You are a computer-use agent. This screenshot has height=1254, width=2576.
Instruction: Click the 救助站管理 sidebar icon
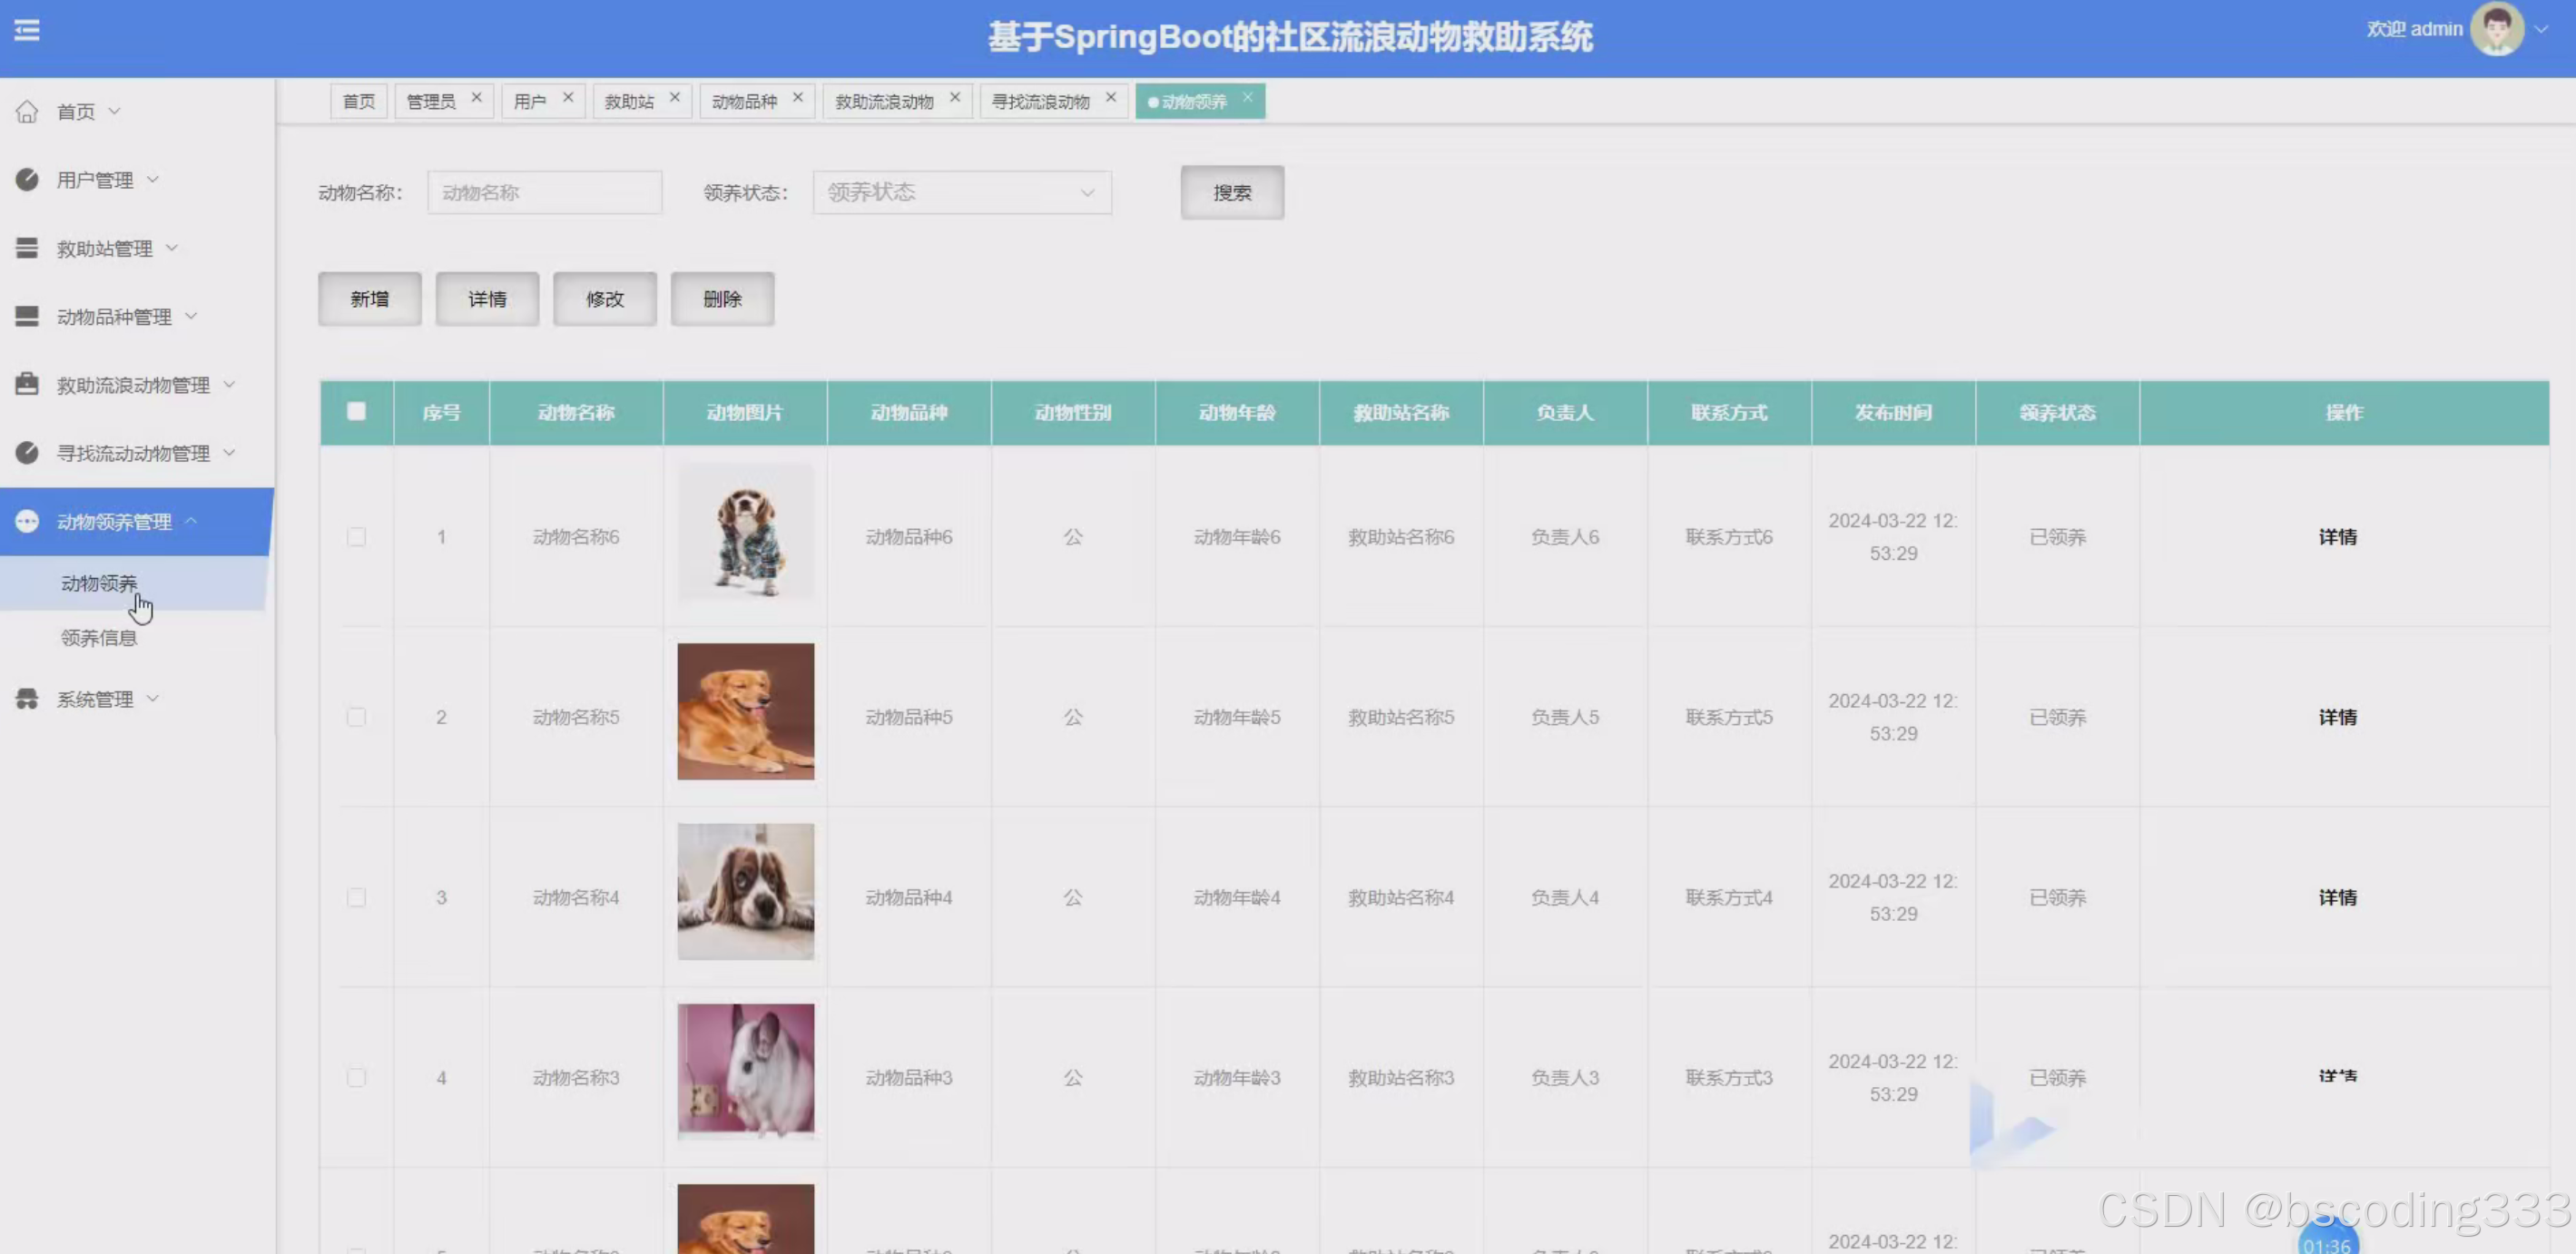click(x=27, y=248)
